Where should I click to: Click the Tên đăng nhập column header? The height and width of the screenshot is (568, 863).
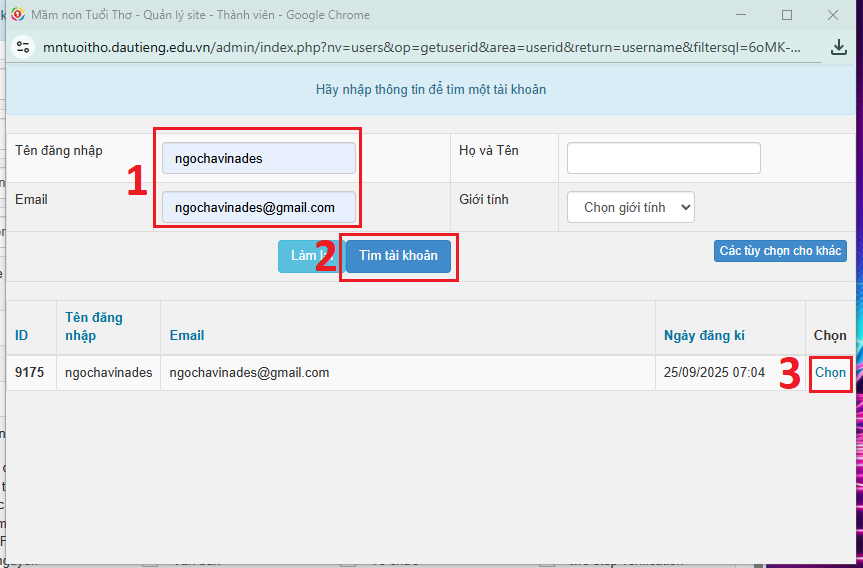click(x=94, y=326)
